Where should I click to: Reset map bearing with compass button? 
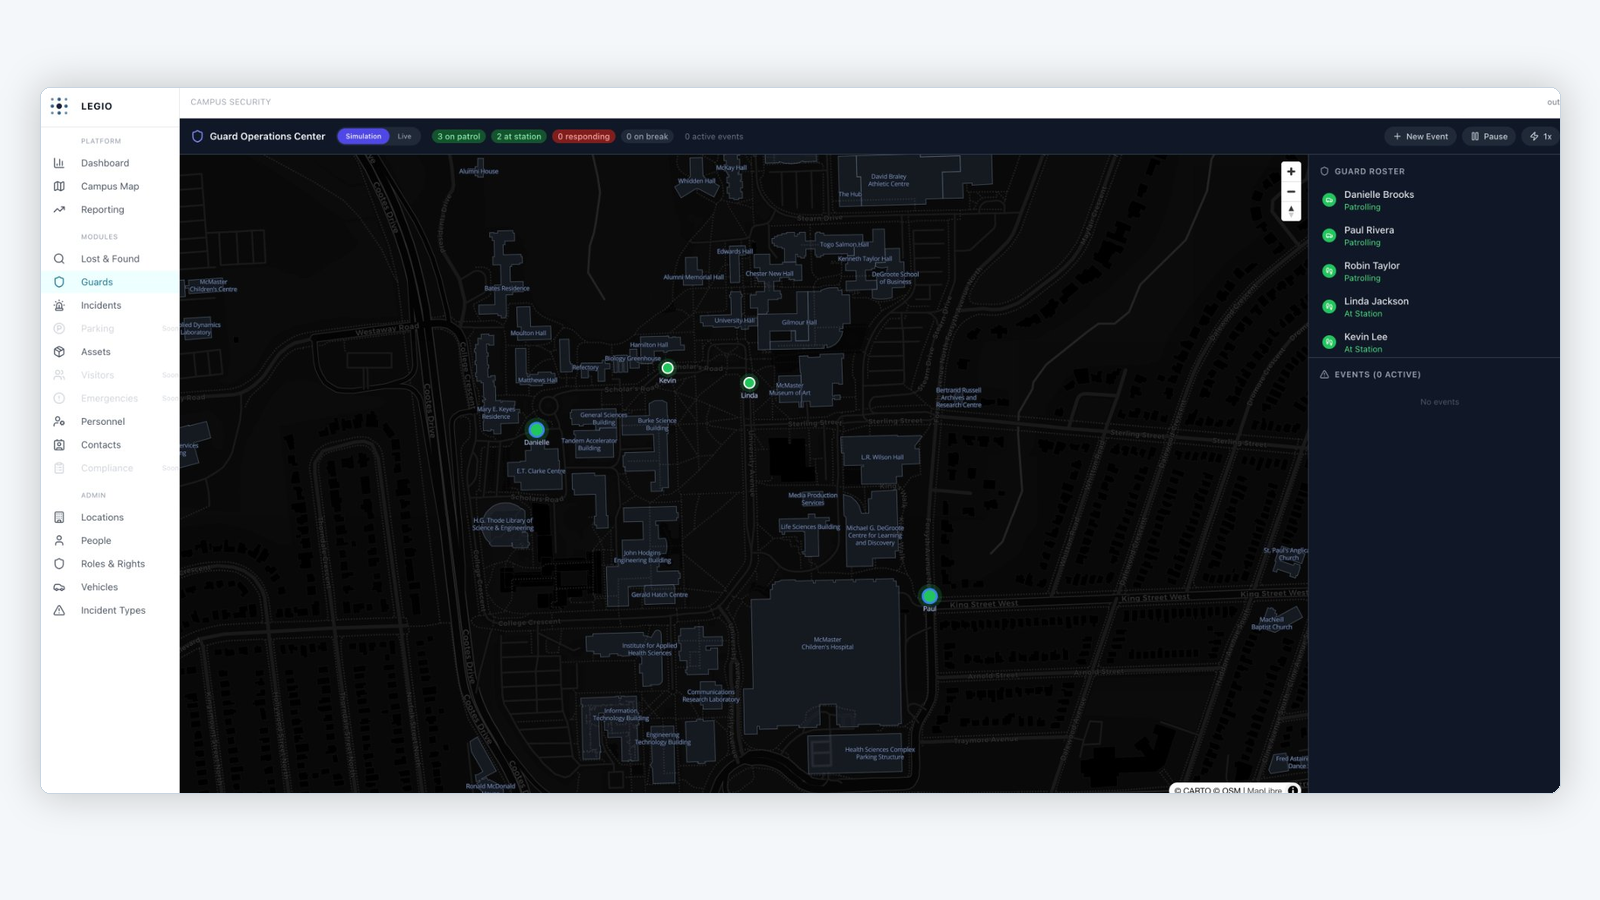point(1291,211)
